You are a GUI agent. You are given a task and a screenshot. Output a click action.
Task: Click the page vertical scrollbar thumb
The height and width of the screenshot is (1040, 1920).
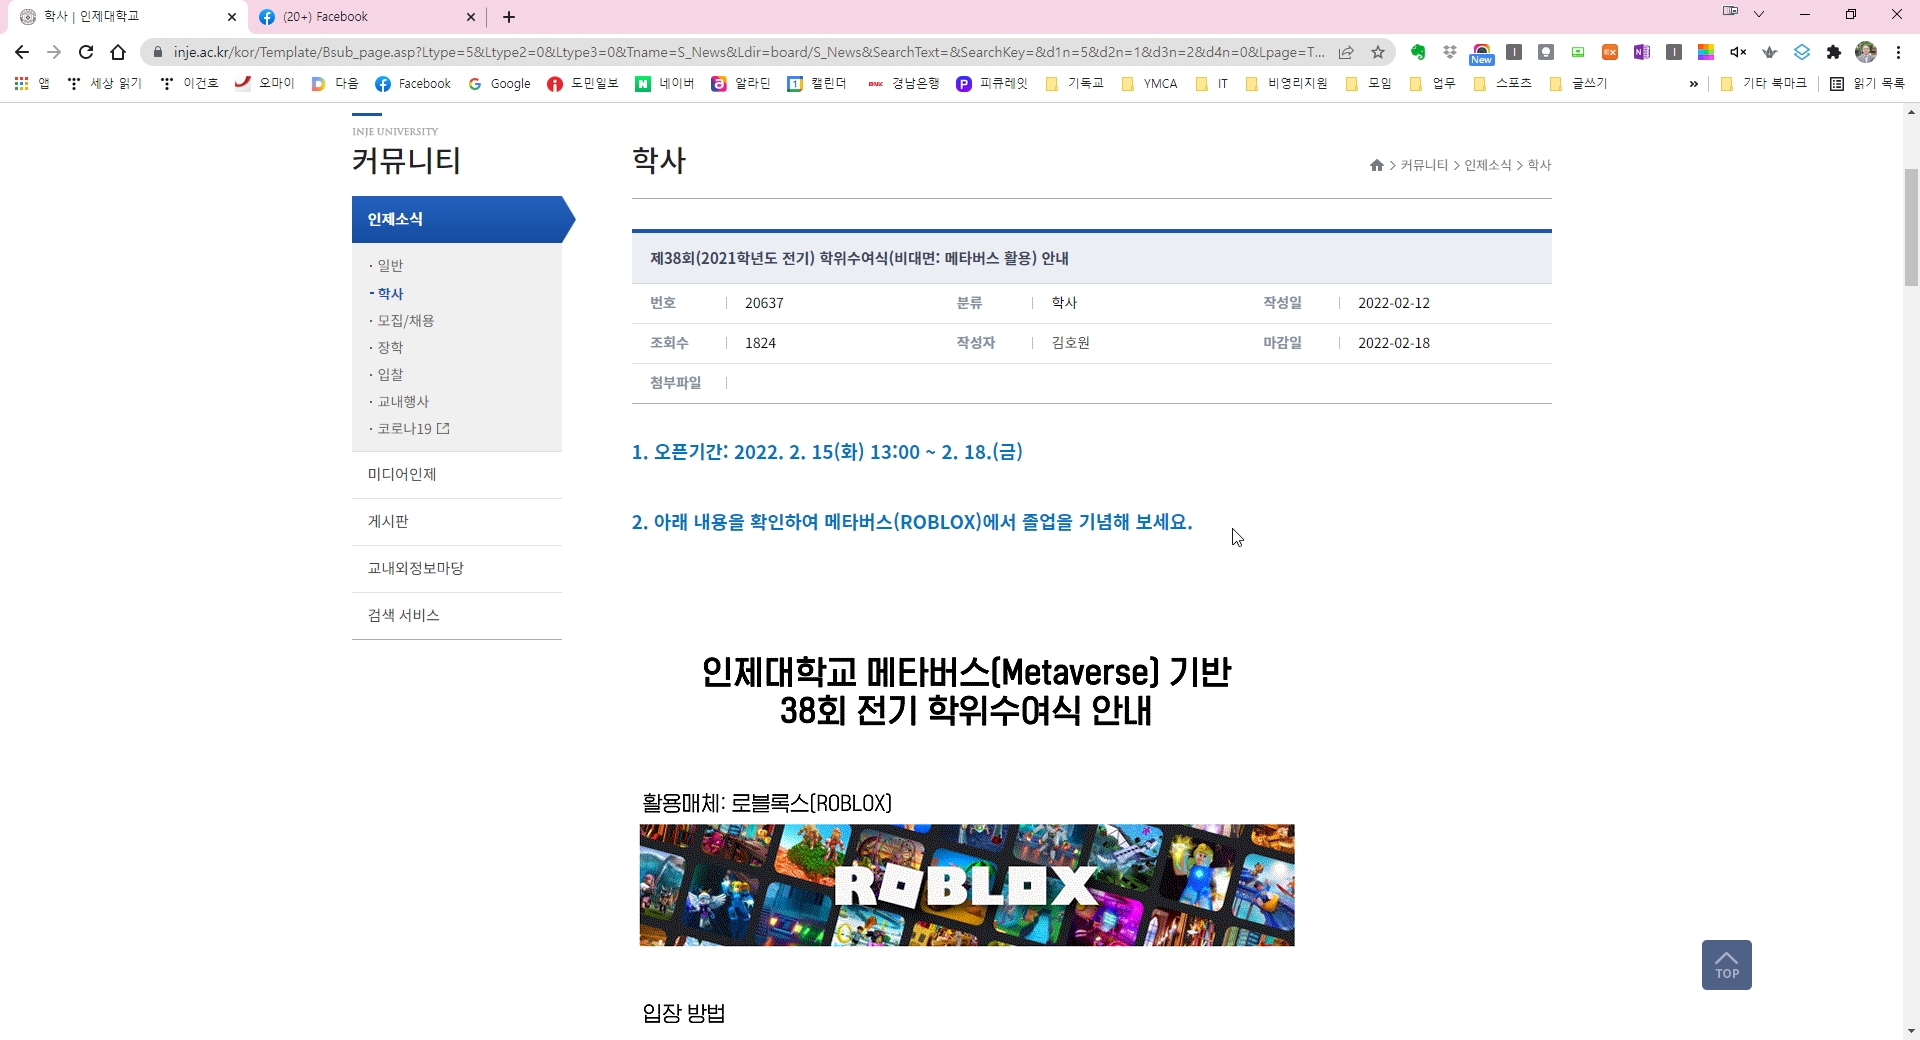pos(1911,228)
